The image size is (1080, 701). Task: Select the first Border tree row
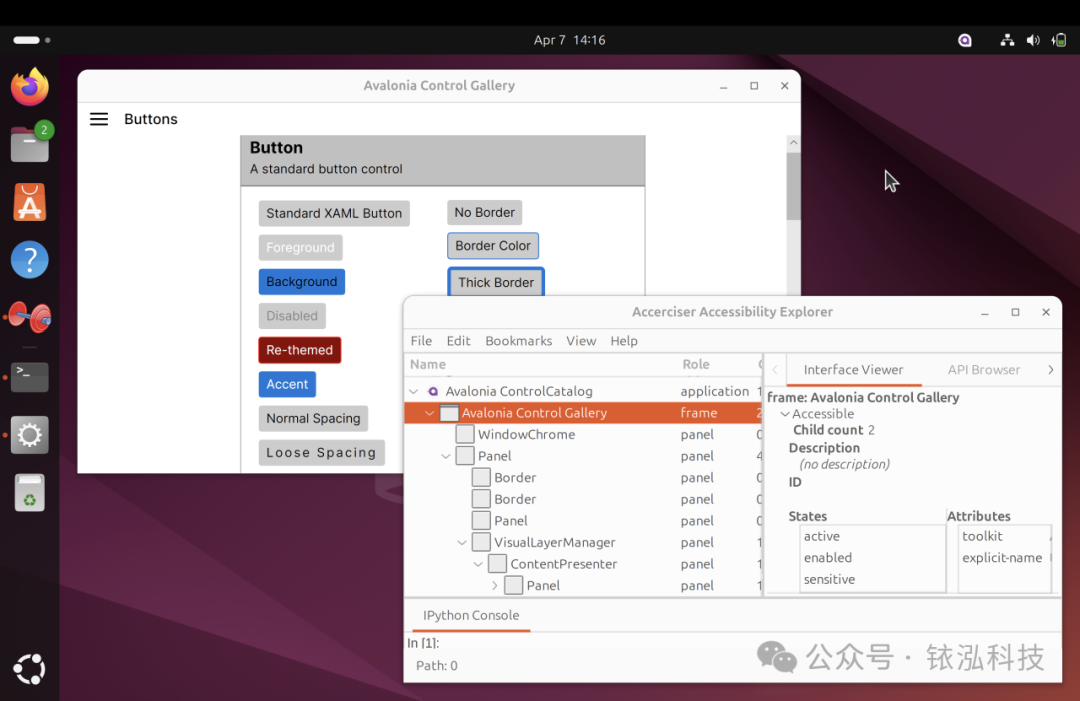583,477
